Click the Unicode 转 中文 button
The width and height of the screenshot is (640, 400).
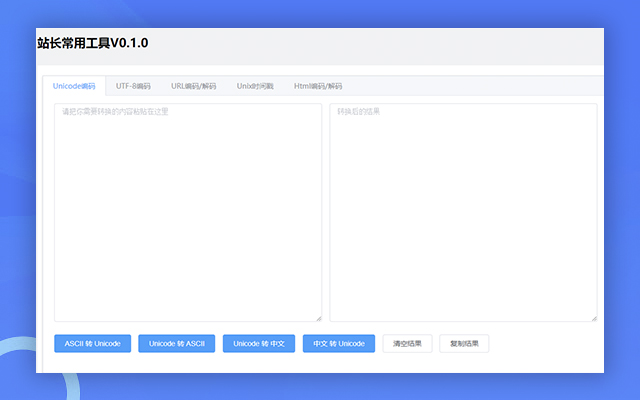tap(259, 344)
